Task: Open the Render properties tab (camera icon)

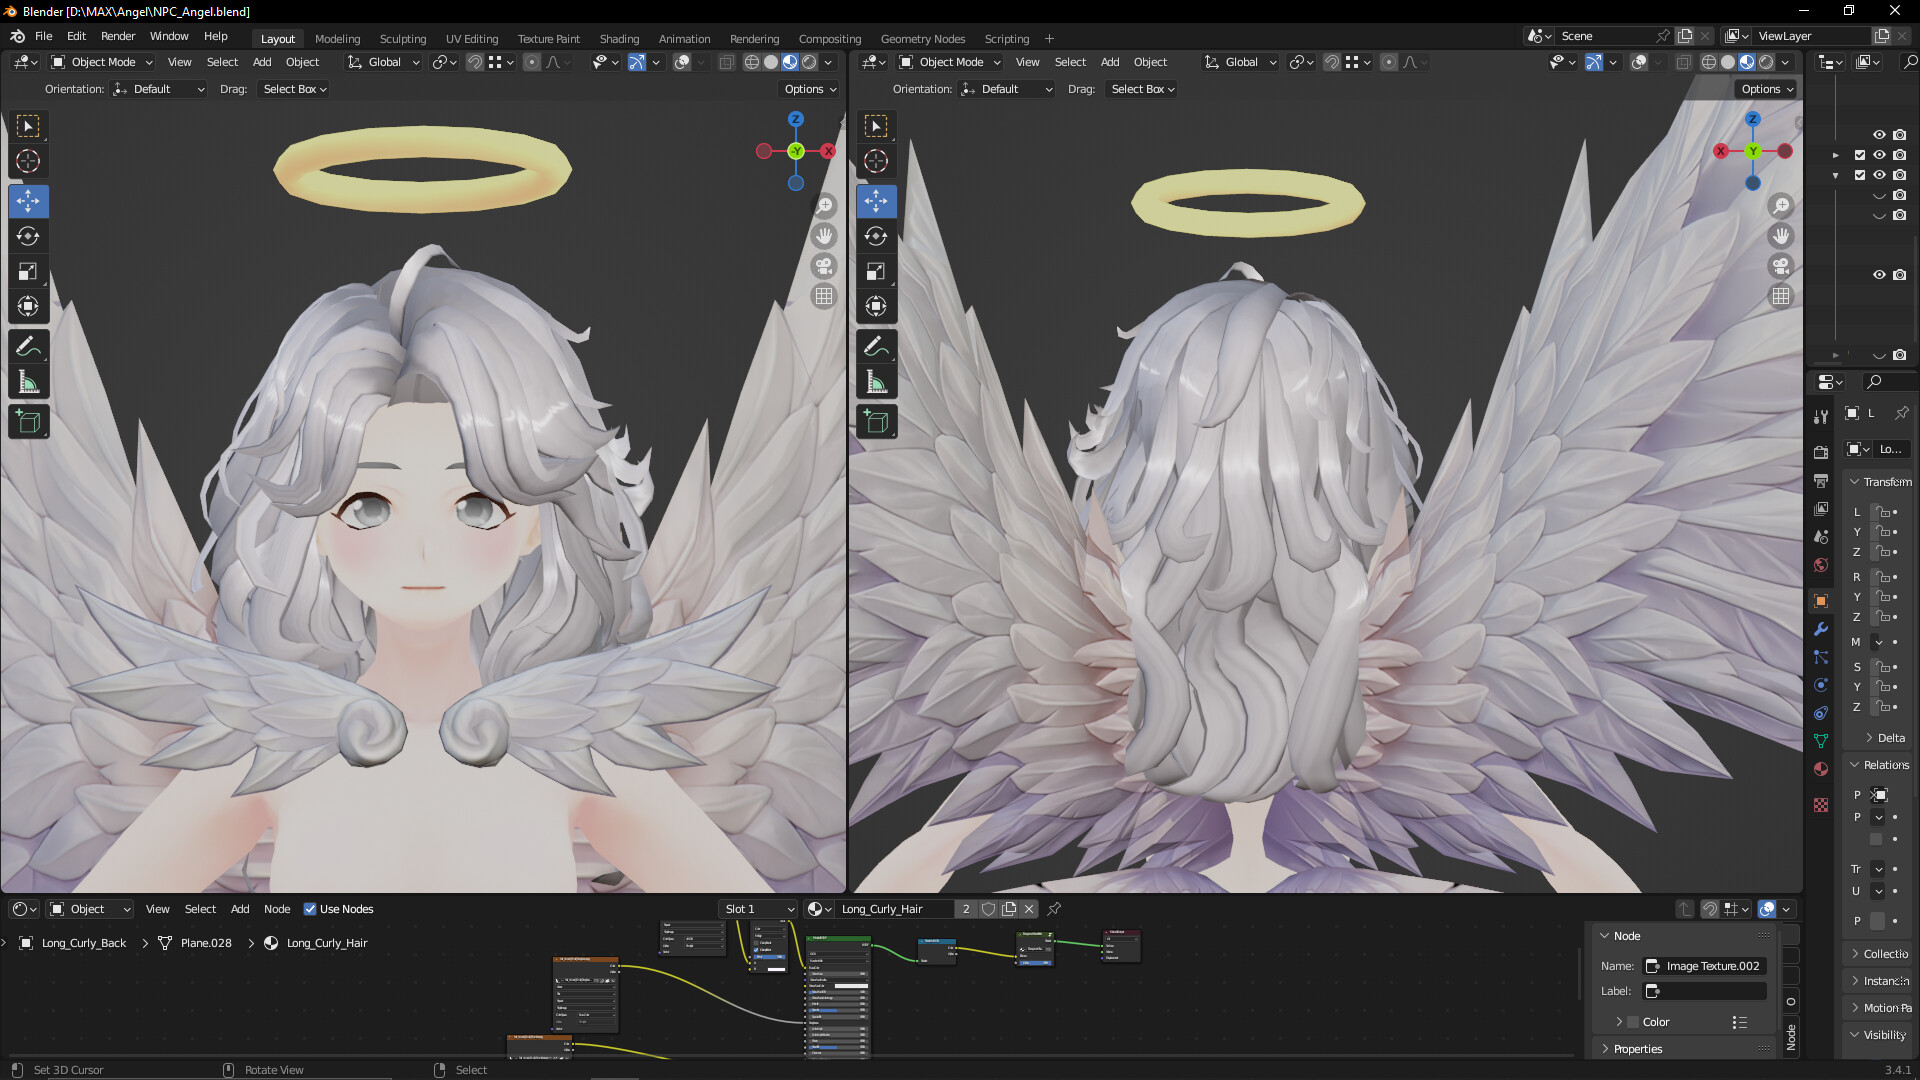Action: pyautogui.click(x=1820, y=450)
